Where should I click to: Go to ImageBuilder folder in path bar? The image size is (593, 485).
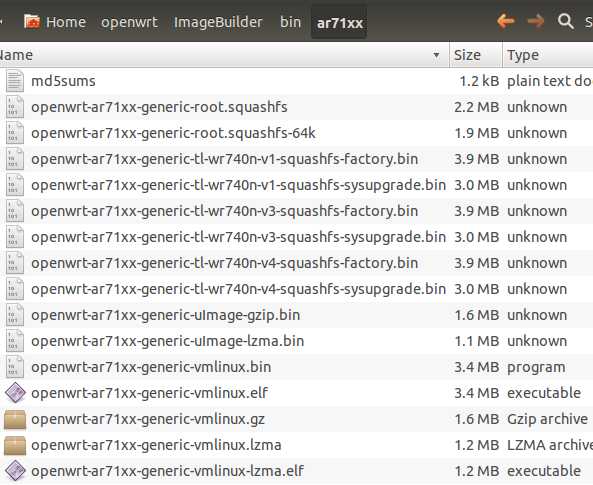pos(218,22)
